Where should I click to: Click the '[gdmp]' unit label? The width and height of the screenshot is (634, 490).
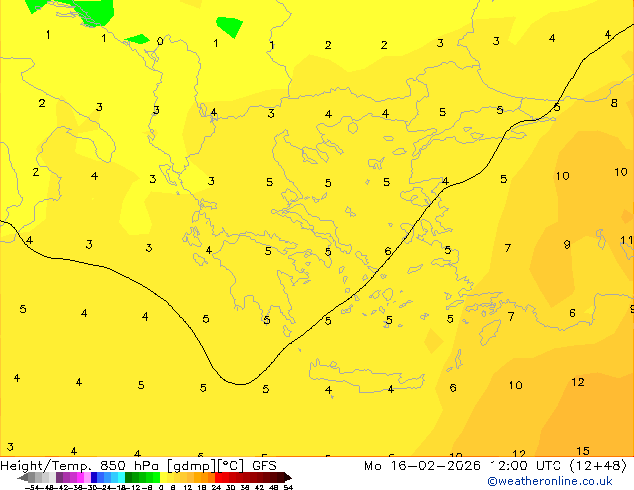190,466
